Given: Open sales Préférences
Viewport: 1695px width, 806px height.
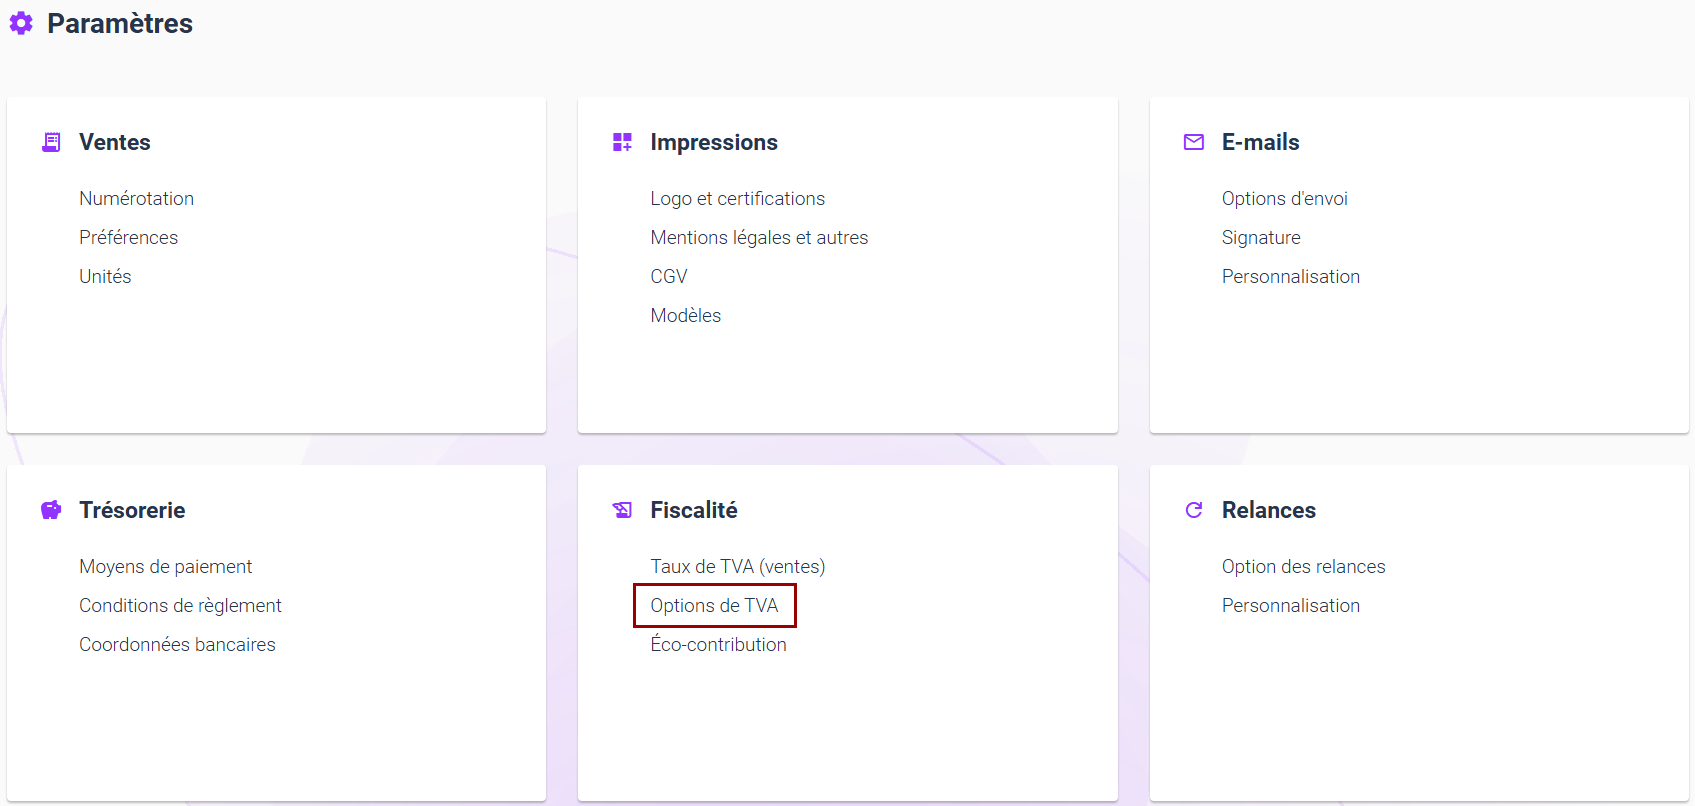Looking at the screenshot, I should pos(129,237).
